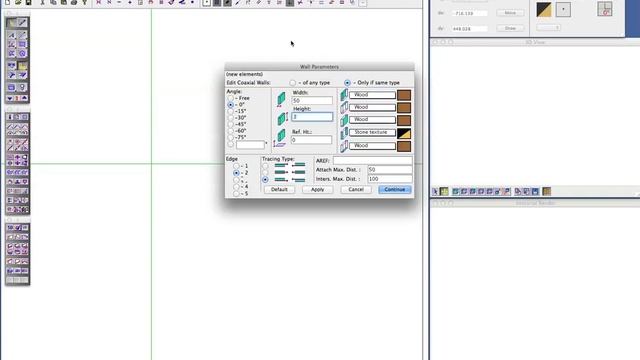This screenshot has height=360, width=640.
Task: Open the last Wood material dropdown
Action: [x=372, y=146]
